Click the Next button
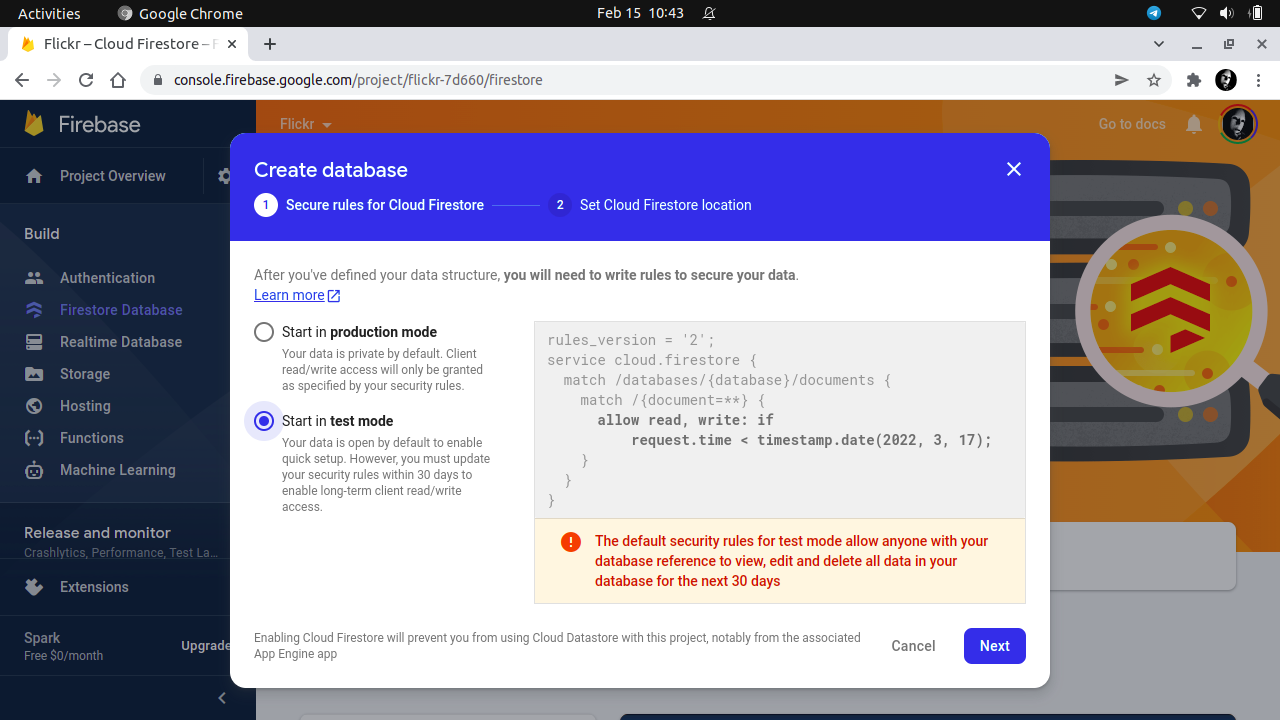 click(x=995, y=646)
